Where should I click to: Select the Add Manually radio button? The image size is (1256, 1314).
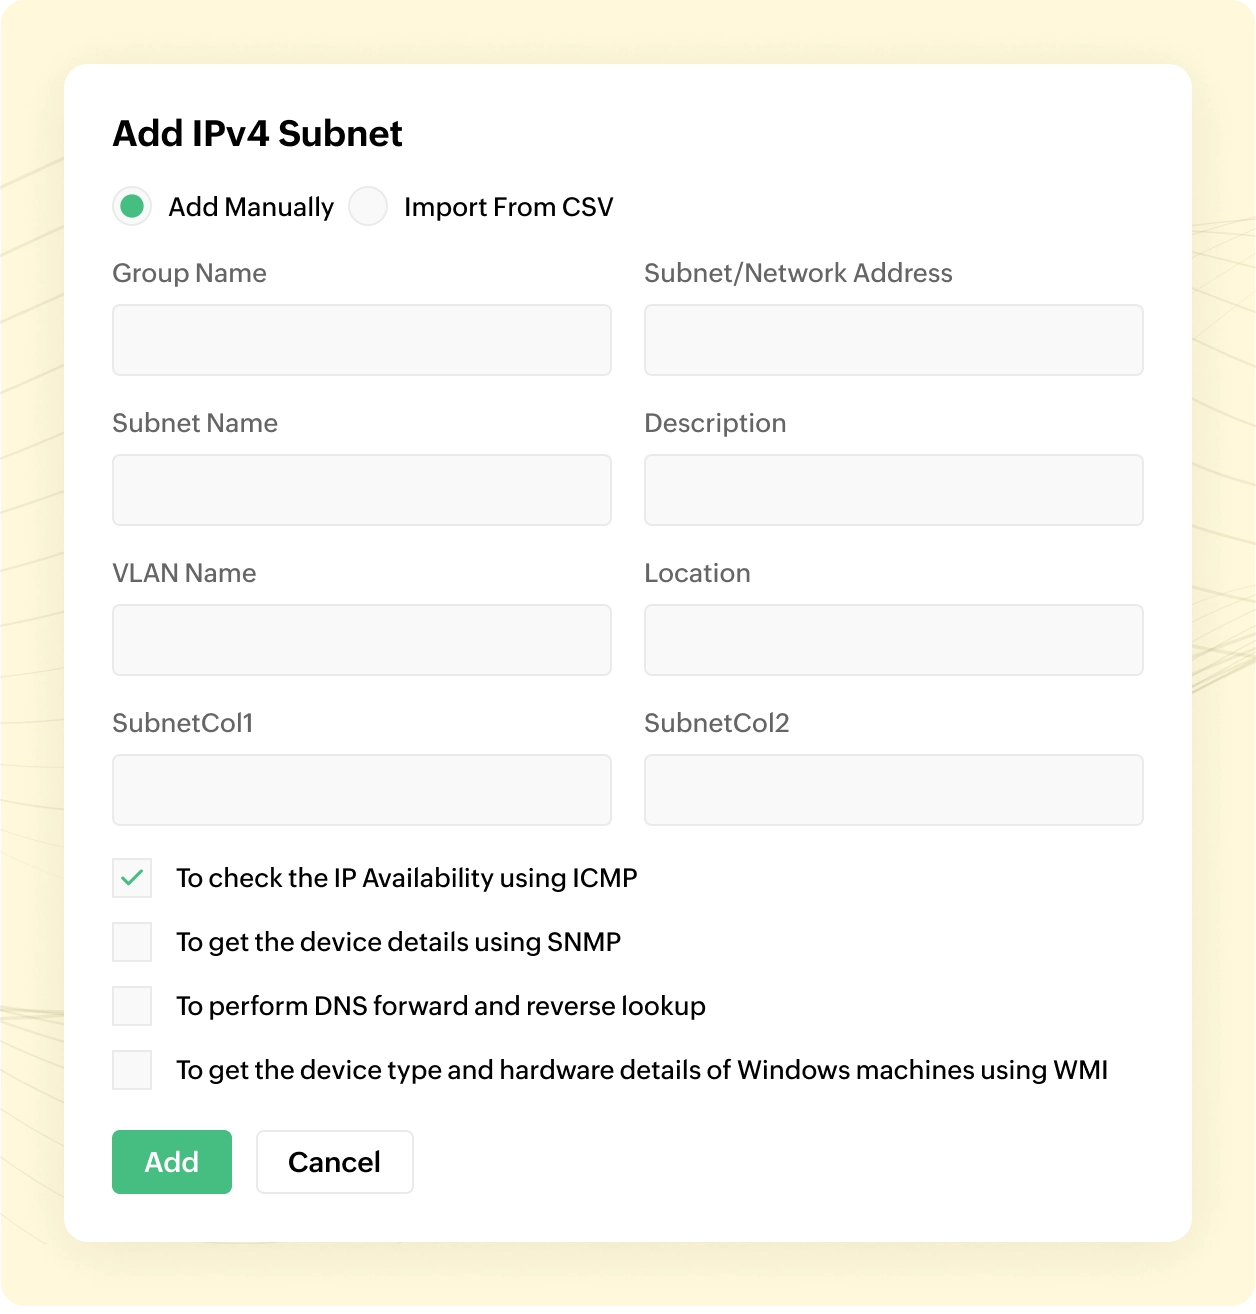[x=132, y=207]
